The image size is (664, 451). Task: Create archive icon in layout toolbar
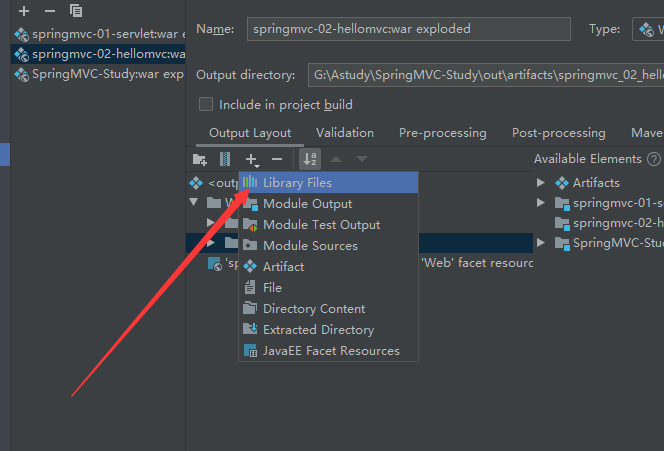coord(225,159)
